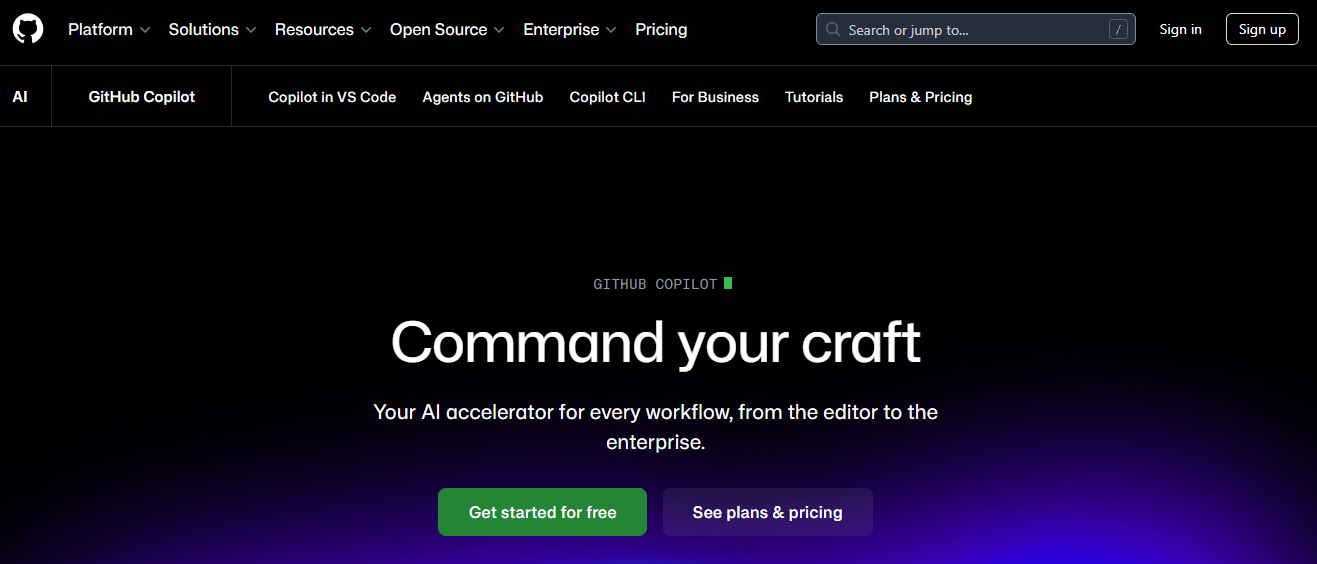This screenshot has width=1317, height=564.
Task: Expand the Enterprise dropdown menu
Action: pyautogui.click(x=570, y=30)
